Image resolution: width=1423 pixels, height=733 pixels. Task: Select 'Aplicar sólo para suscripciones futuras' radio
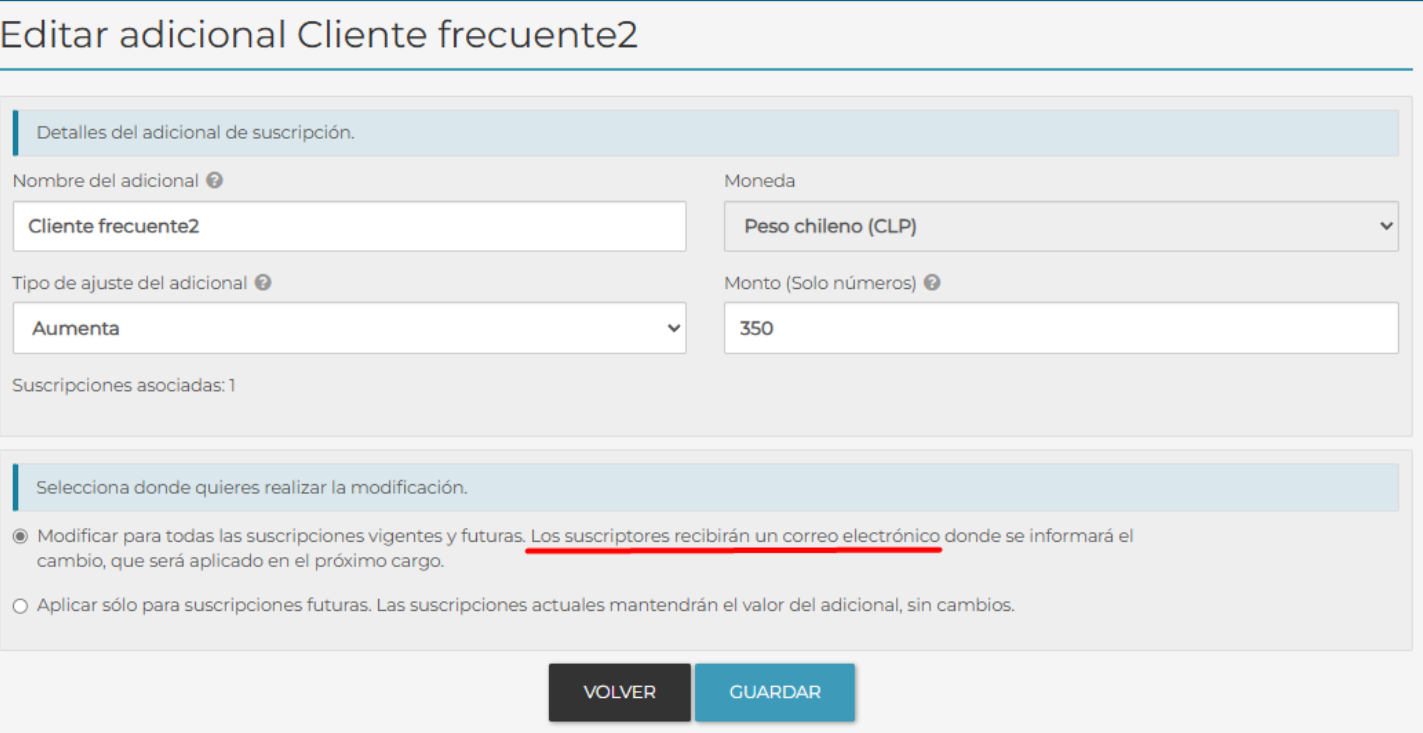20,606
